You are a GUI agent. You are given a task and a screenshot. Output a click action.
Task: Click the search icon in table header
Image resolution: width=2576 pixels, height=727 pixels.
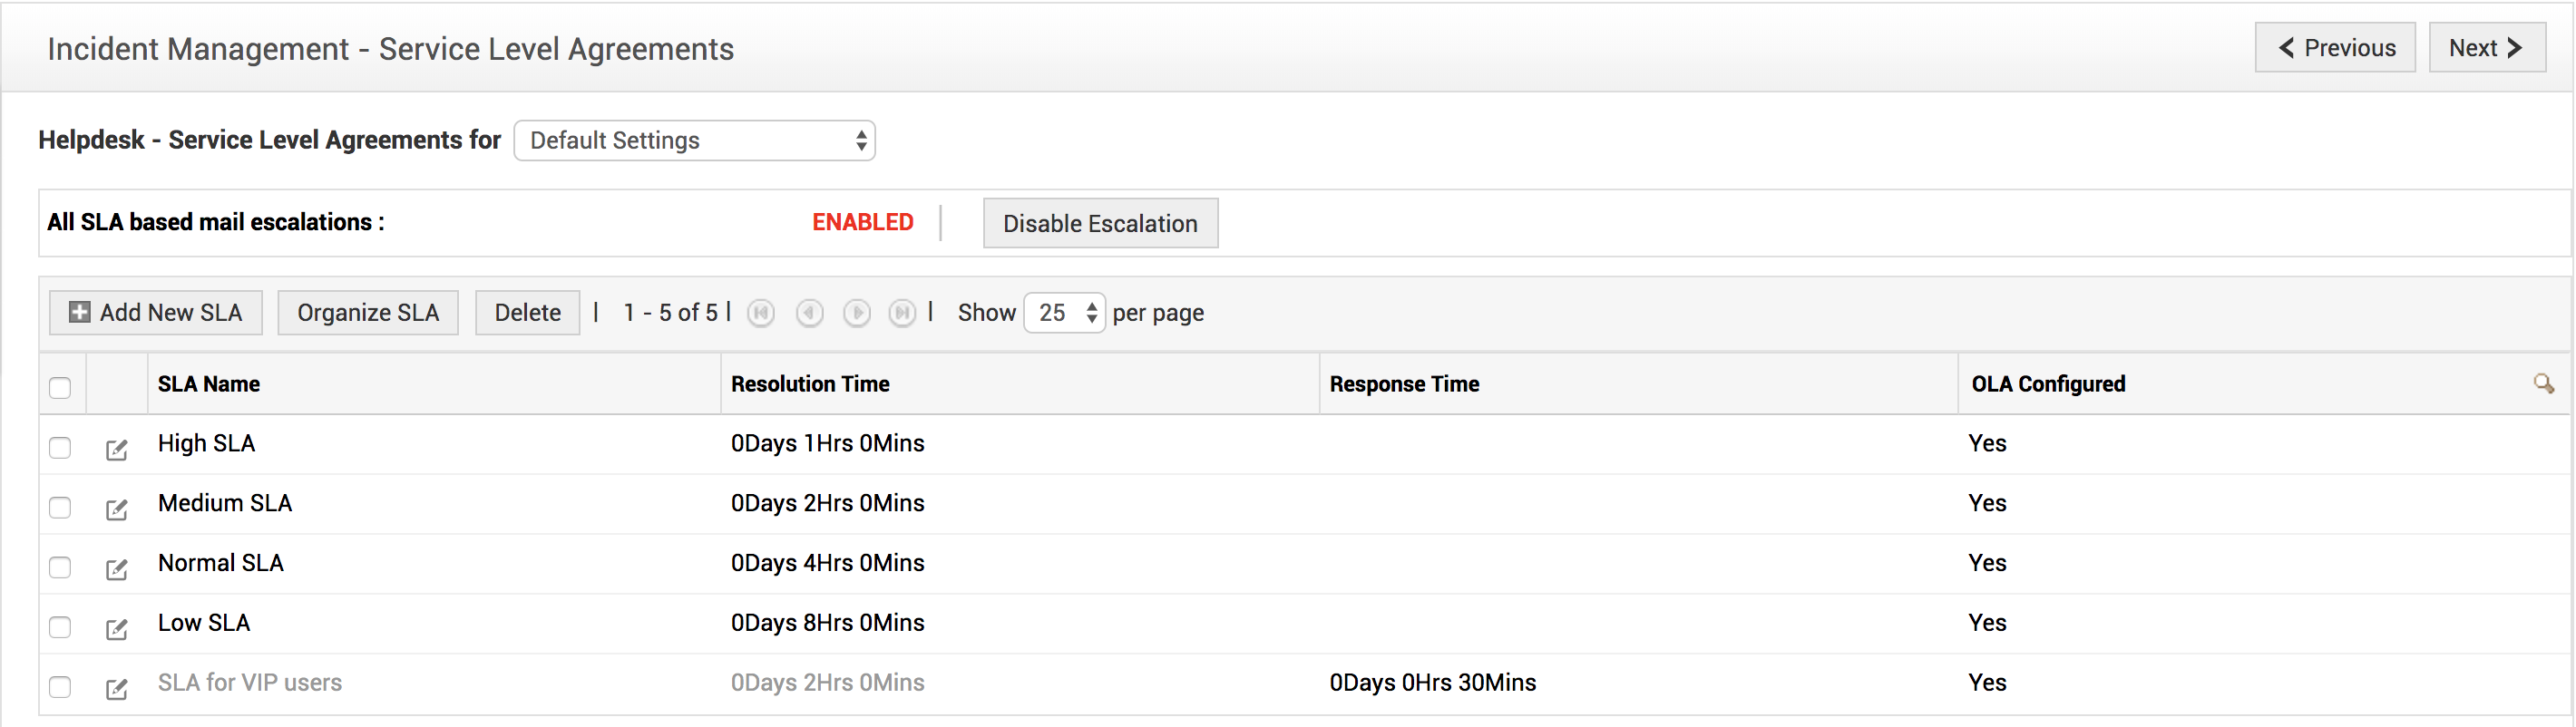pos(2543,384)
